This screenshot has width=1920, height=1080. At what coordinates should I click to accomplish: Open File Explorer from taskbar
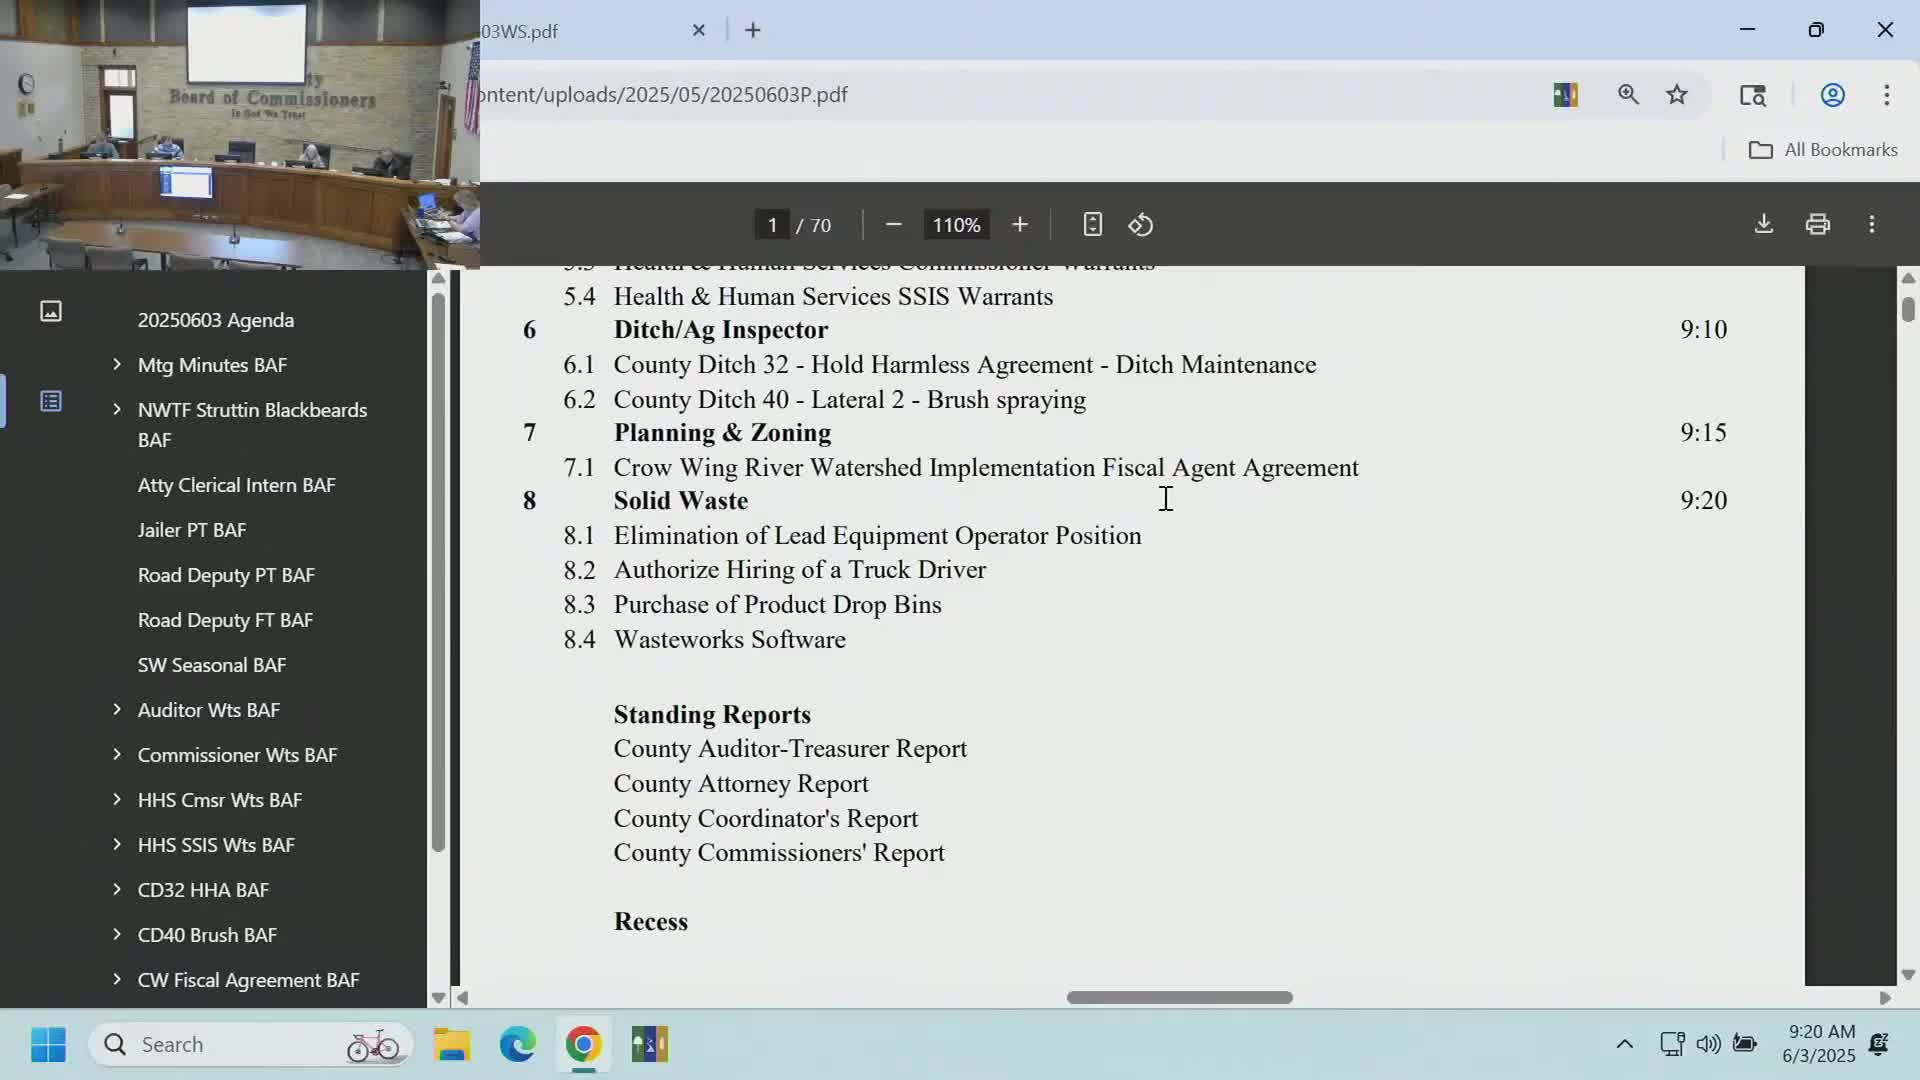452,1045
